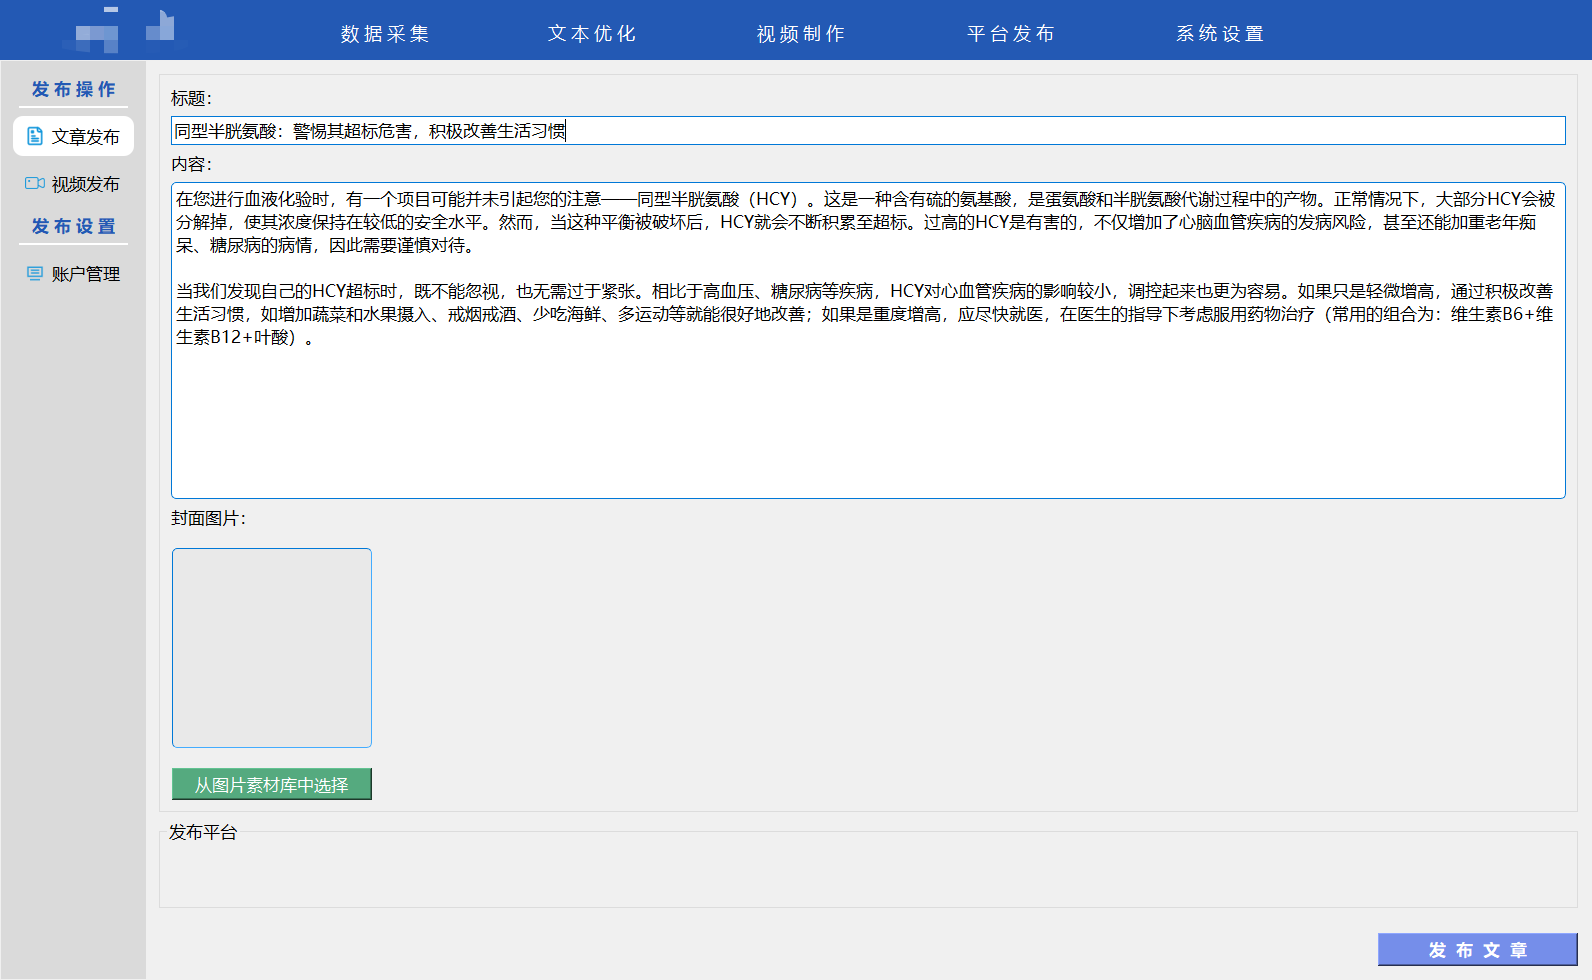Click the account icon beside 账户管理
1592x980 pixels.
pyautogui.click(x=35, y=273)
